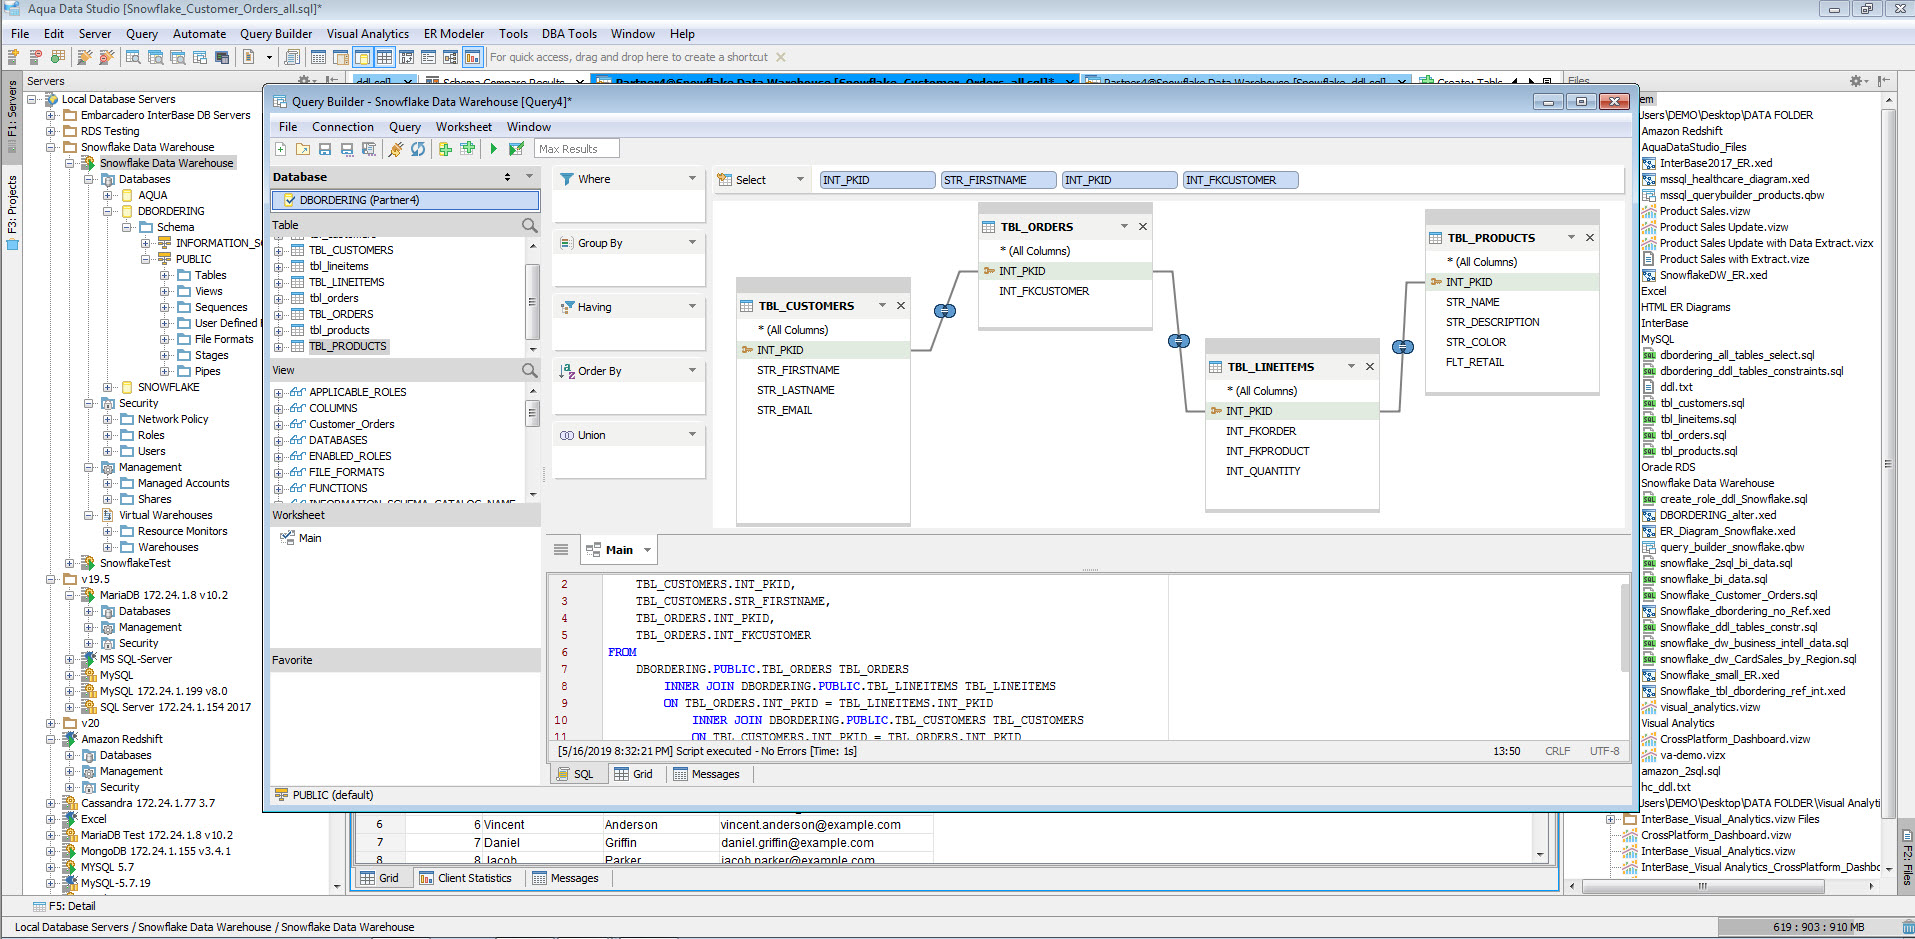The height and width of the screenshot is (939, 1915).
Task: Execute the query with the green play icon
Action: click(x=494, y=148)
